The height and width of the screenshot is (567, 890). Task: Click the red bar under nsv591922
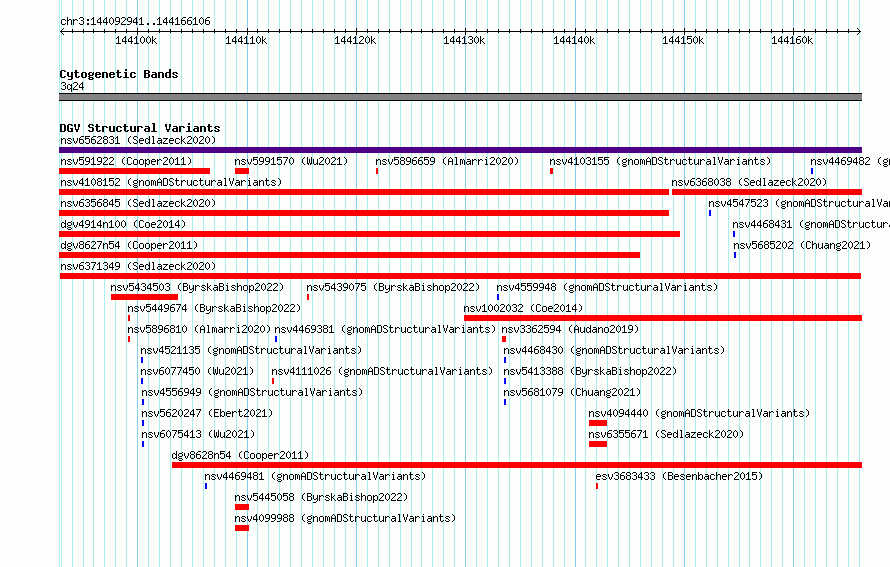pos(135,171)
